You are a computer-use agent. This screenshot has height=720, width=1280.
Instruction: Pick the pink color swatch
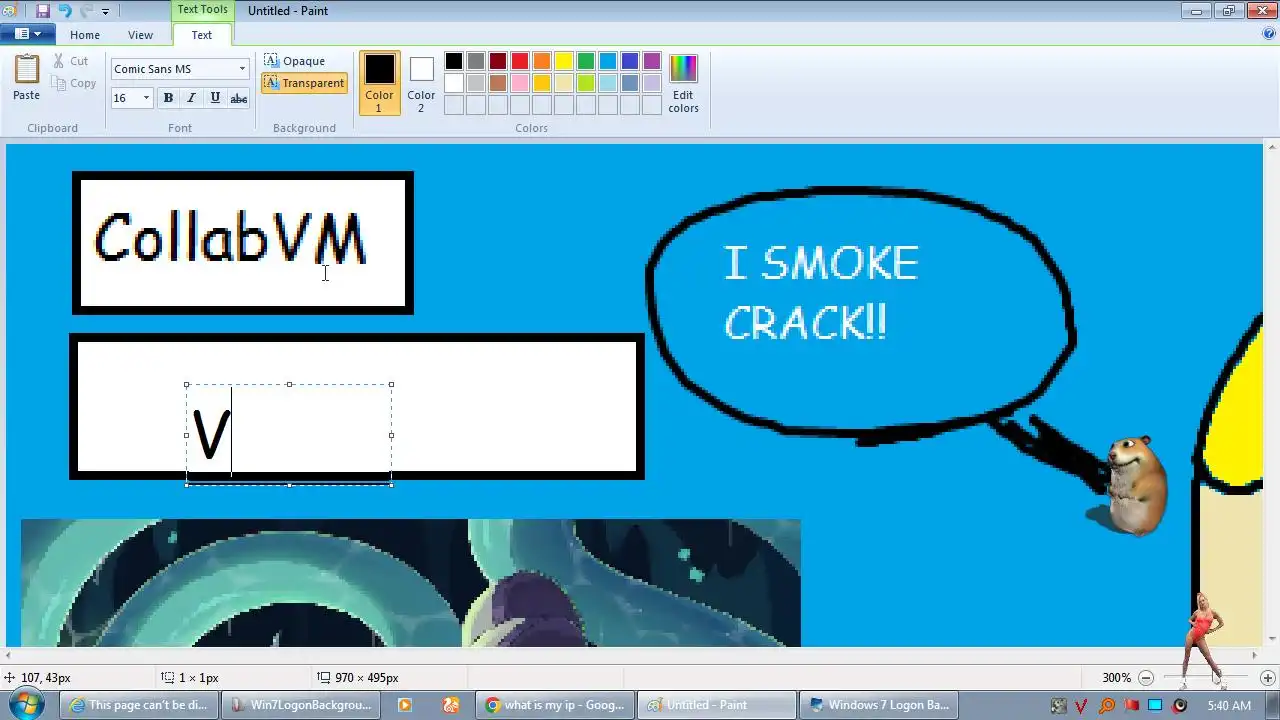click(520, 83)
